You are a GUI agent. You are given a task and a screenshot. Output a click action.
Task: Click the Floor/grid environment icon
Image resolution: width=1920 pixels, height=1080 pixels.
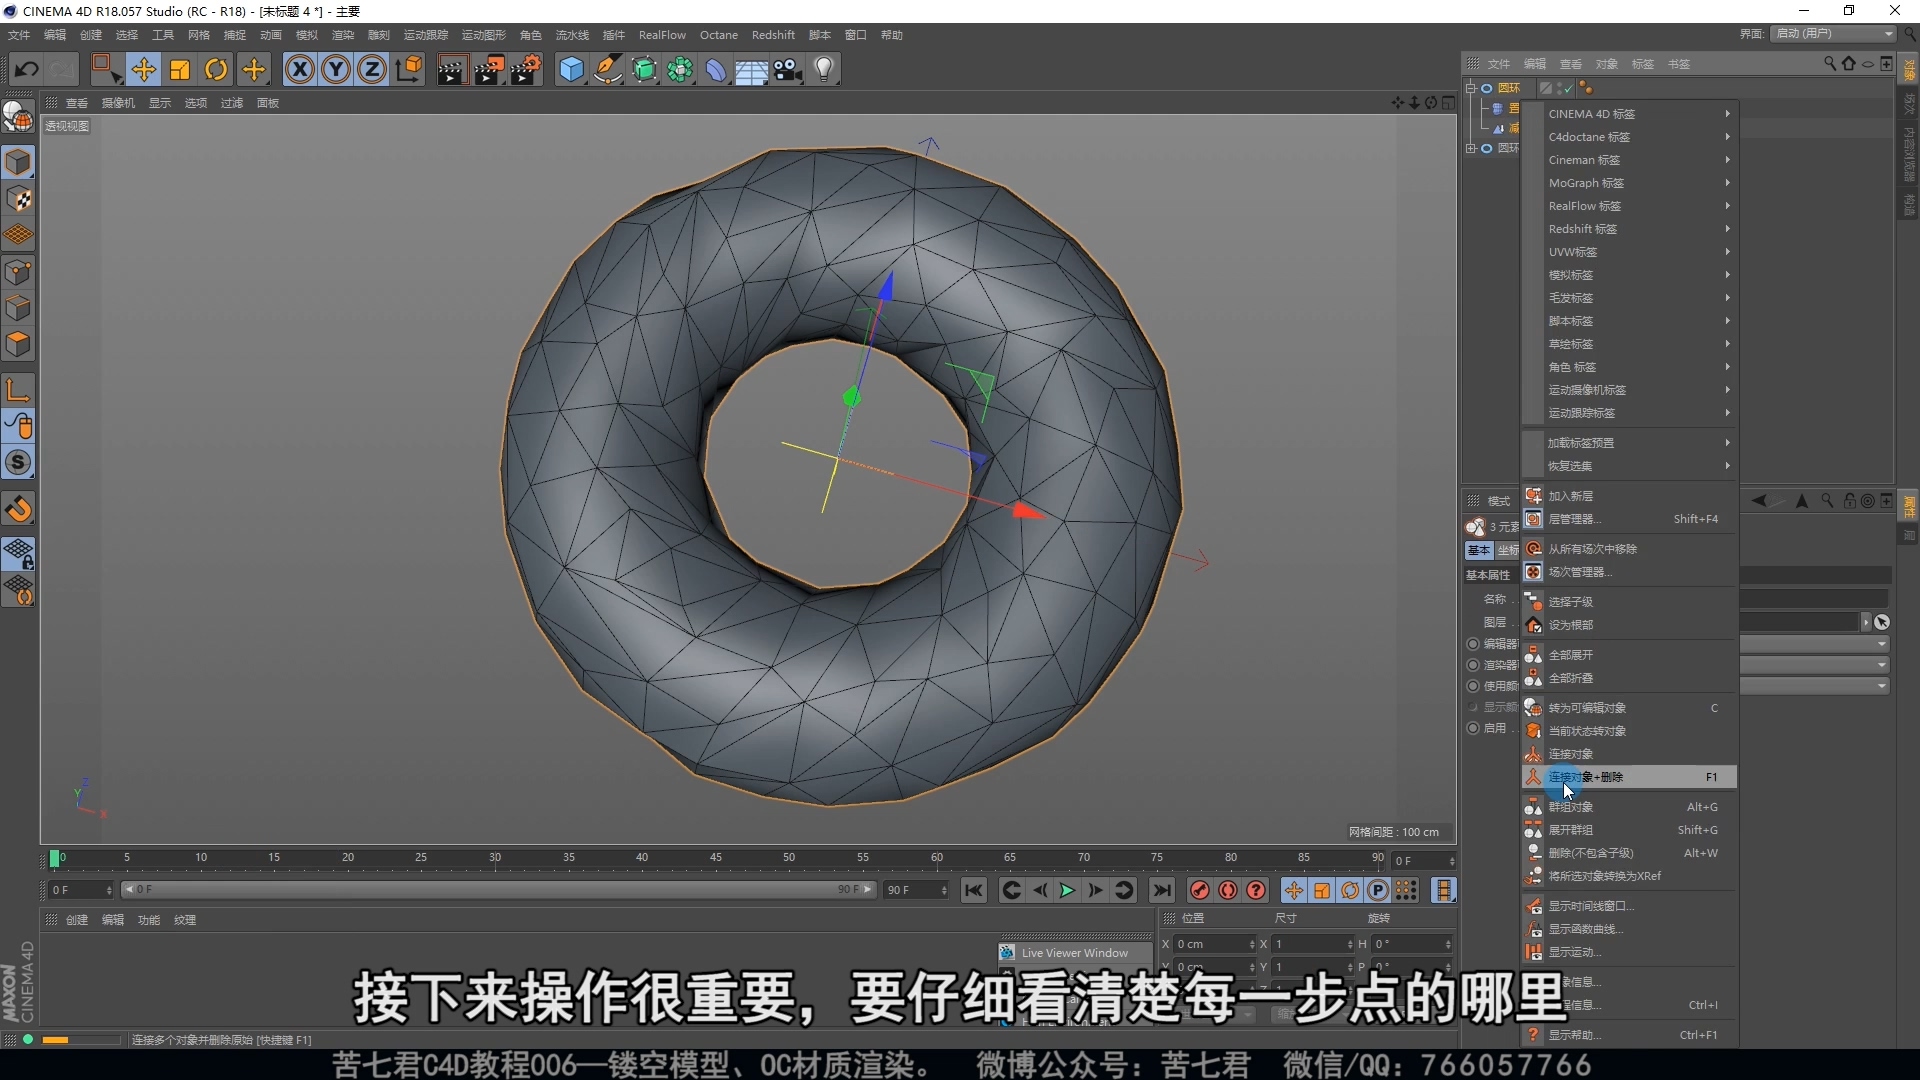(x=751, y=69)
